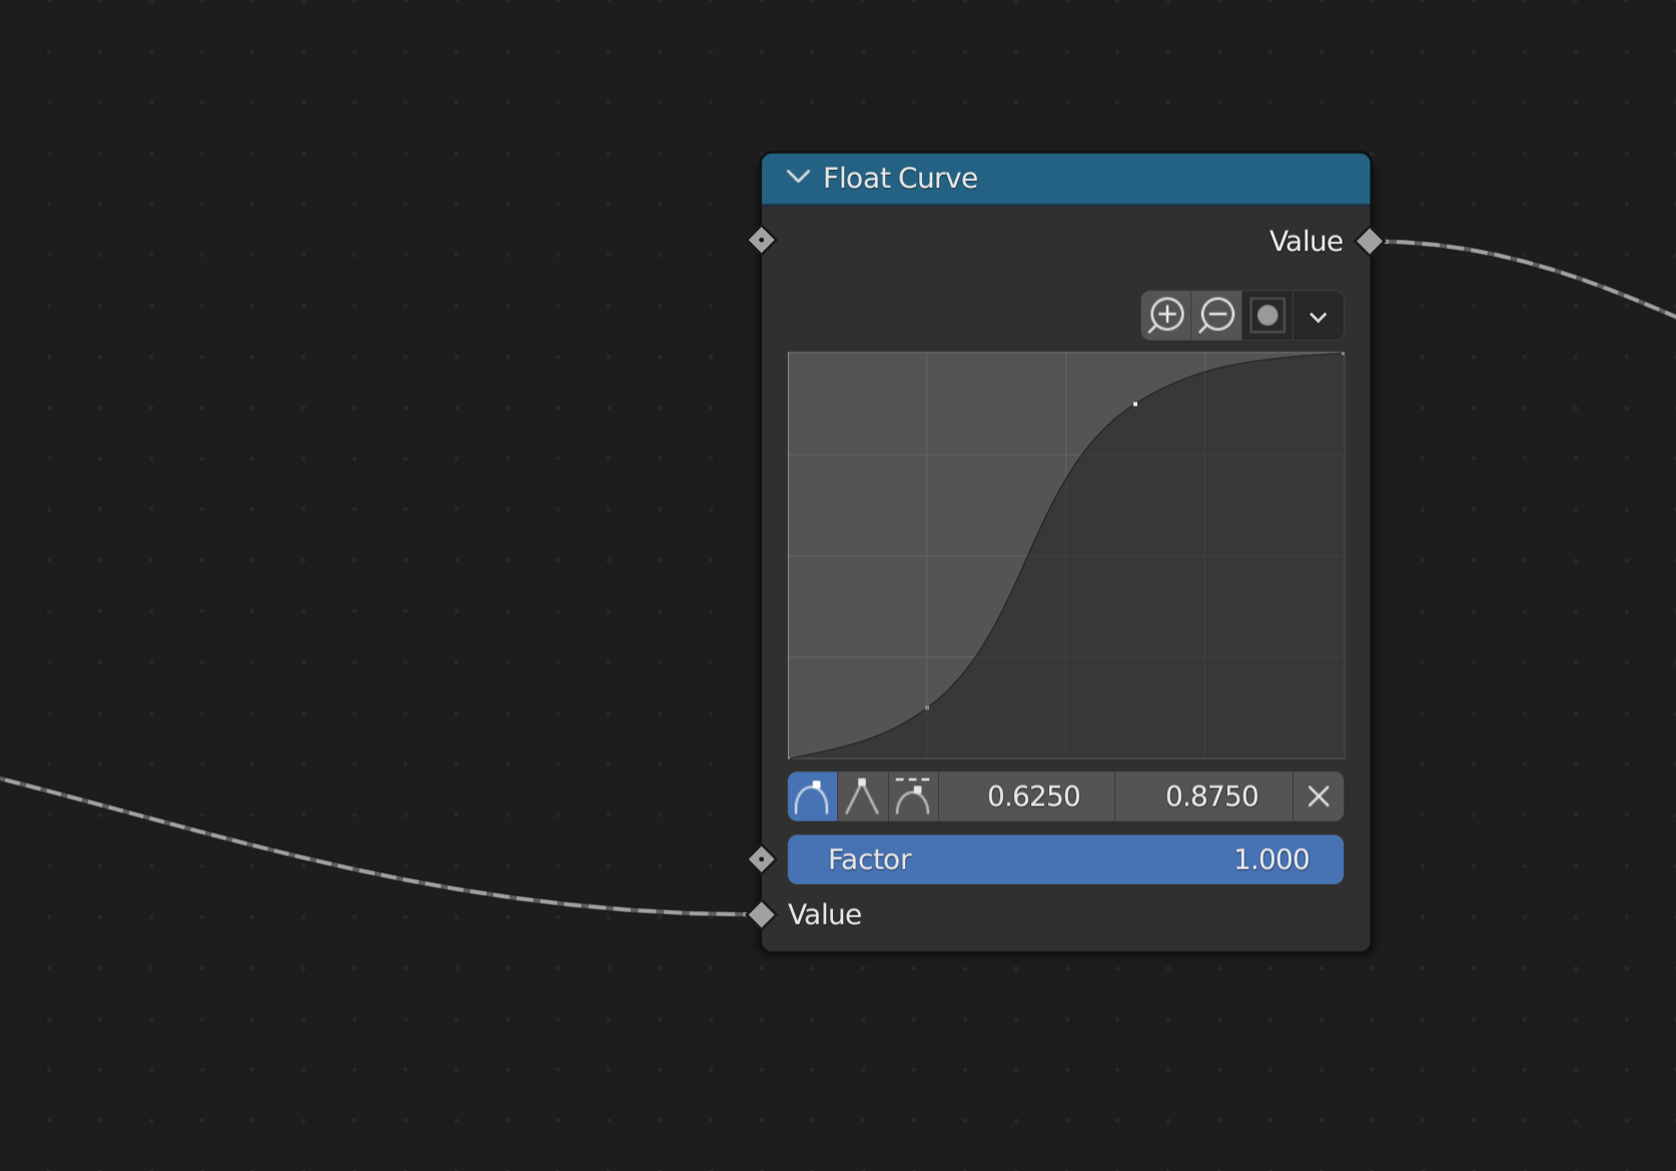The image size is (1676, 1171).
Task: Collapse the Float Curve node
Action: pos(798,177)
